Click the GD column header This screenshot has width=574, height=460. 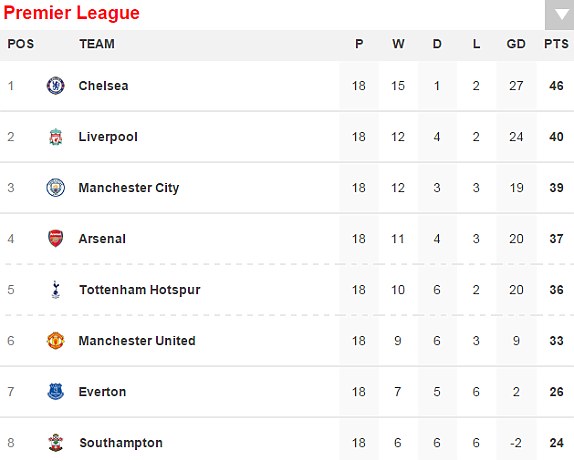516,44
